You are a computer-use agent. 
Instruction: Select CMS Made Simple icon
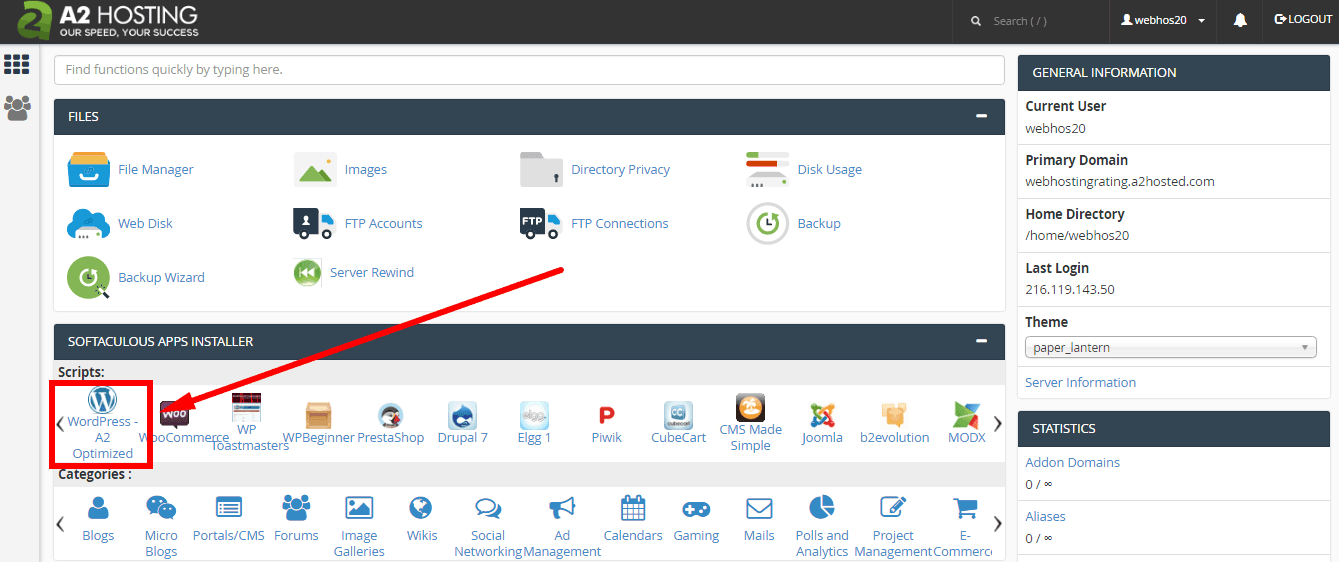[x=750, y=407]
